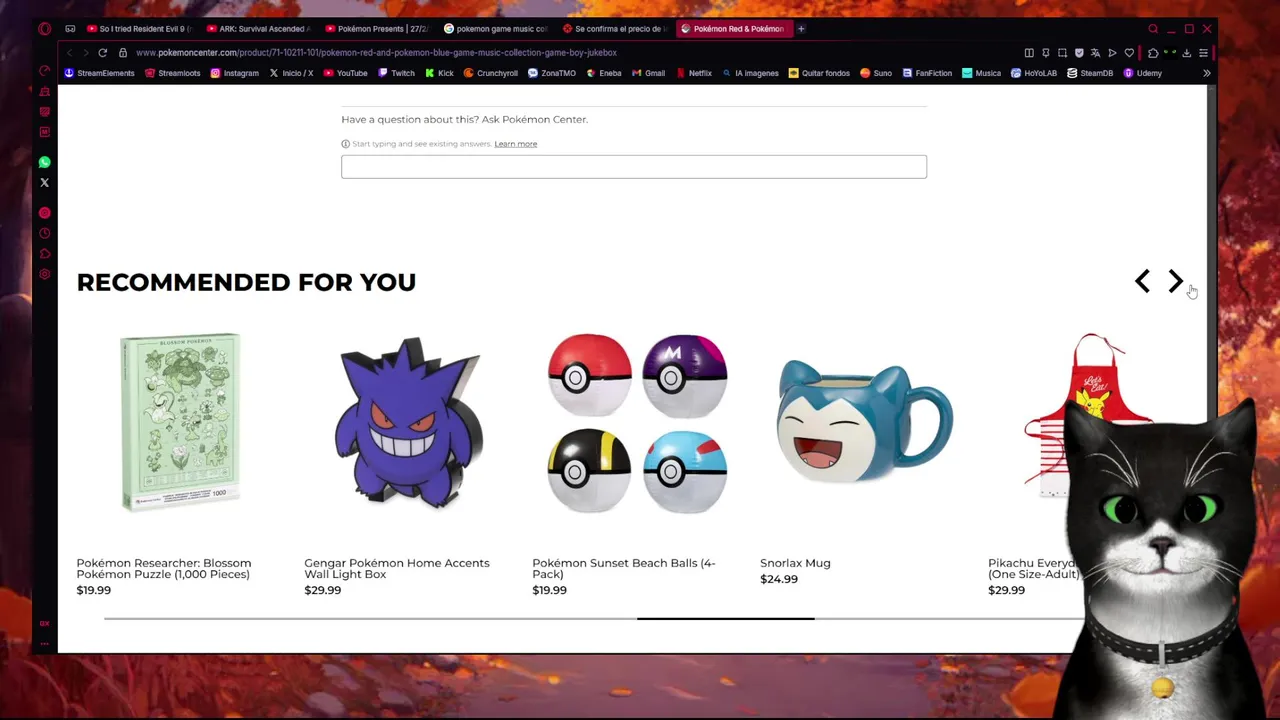Click the address bar URL
This screenshot has width=1280, height=720.
click(376, 53)
